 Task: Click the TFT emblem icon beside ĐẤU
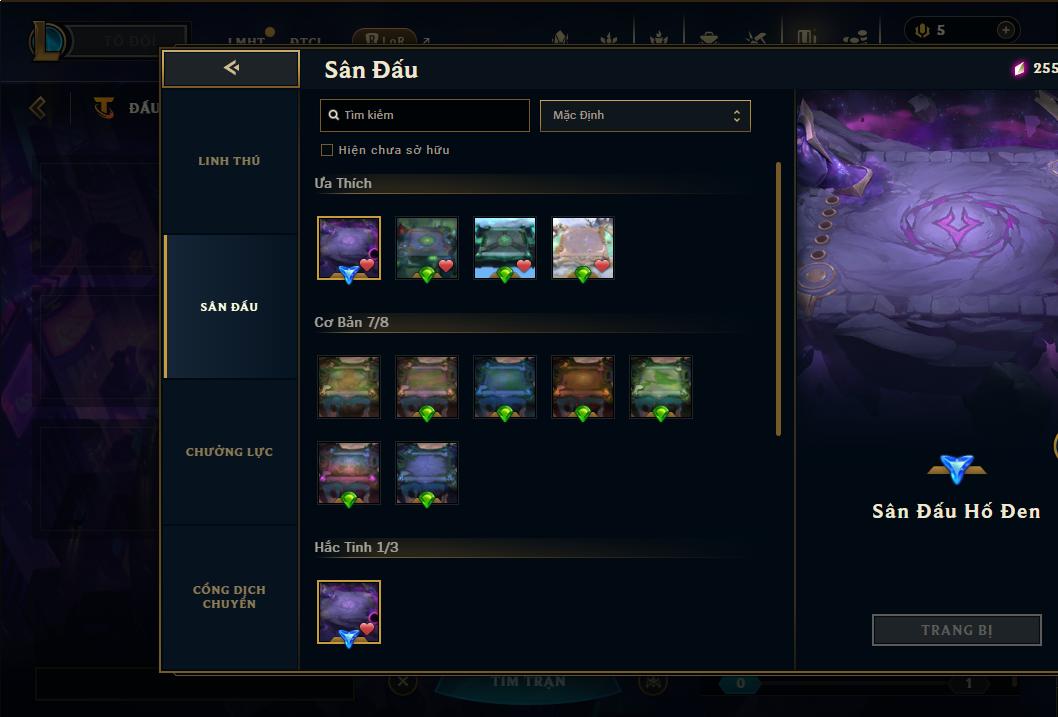tap(104, 107)
